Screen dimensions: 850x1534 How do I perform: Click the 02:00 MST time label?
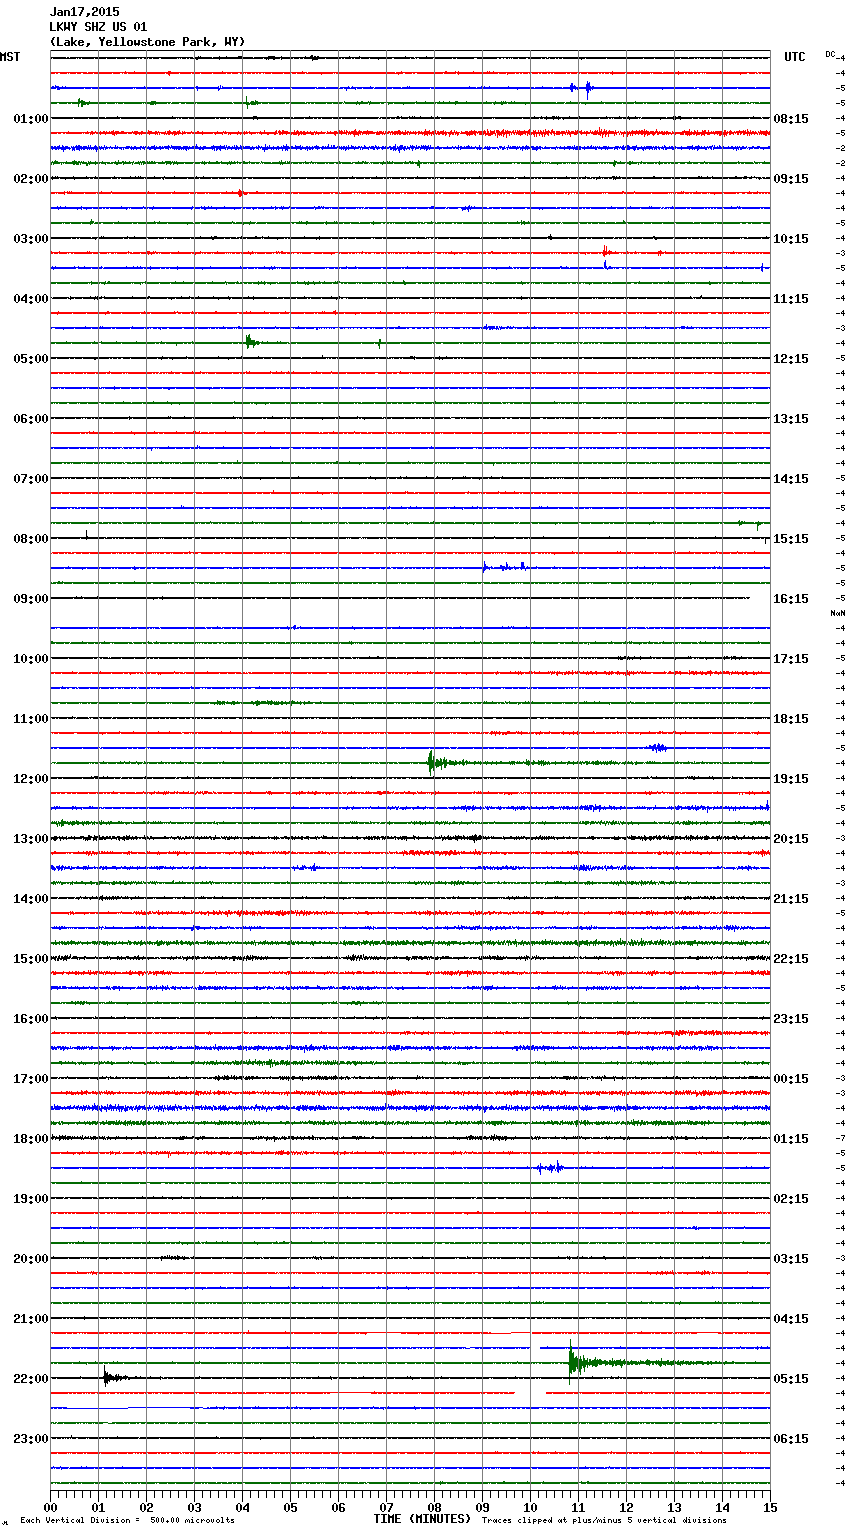31,178
